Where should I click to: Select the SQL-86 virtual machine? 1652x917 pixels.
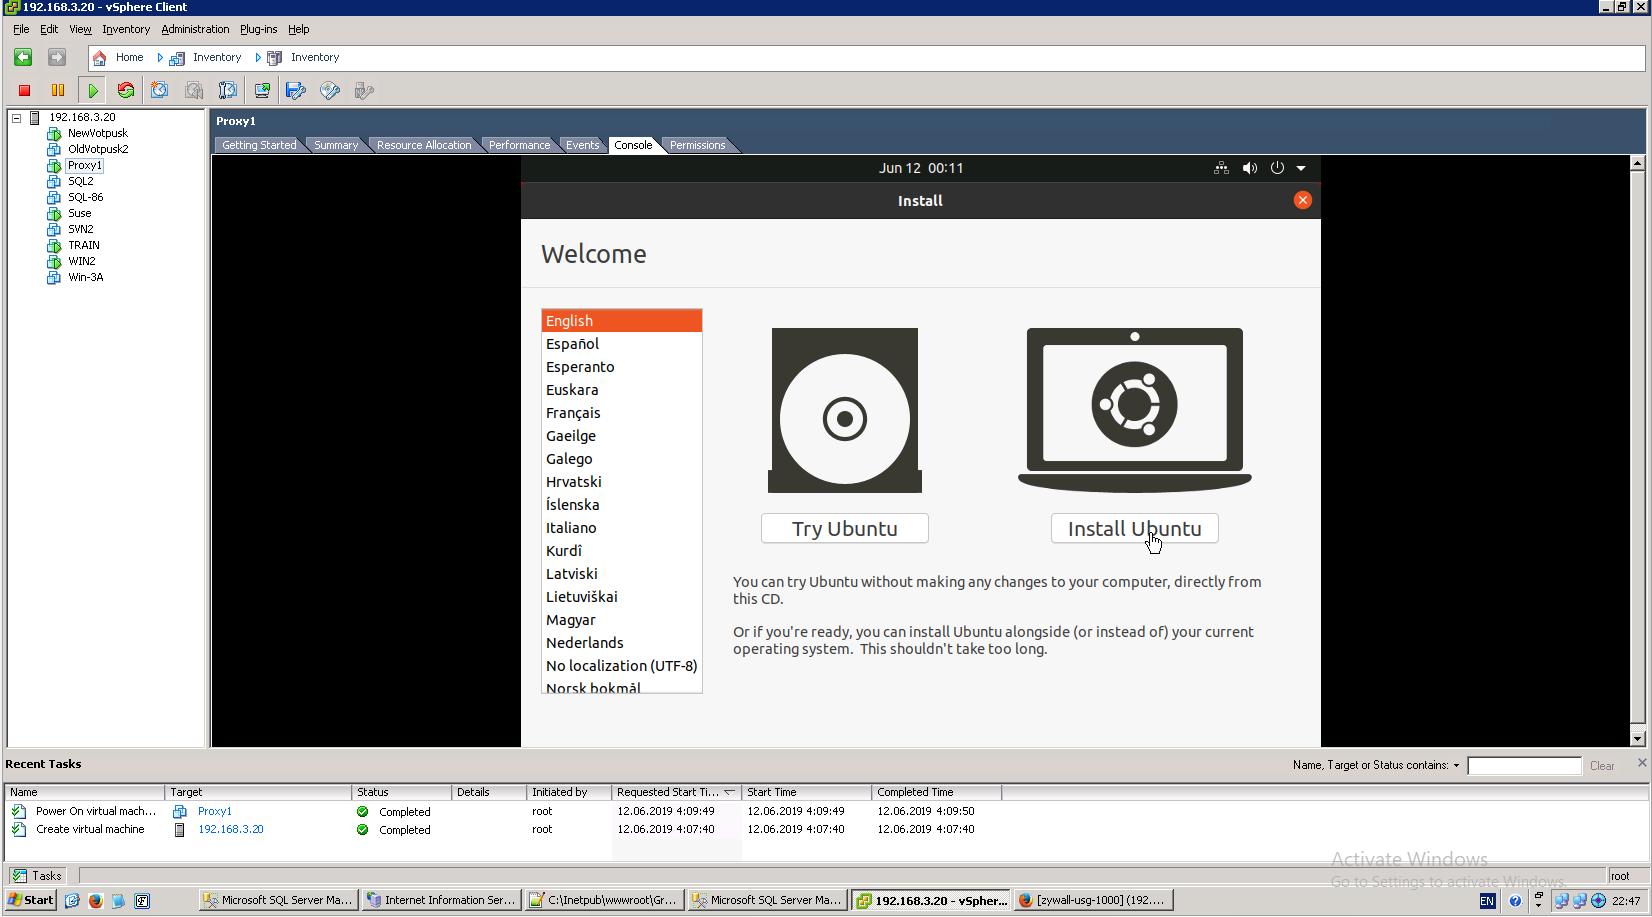[86, 198]
